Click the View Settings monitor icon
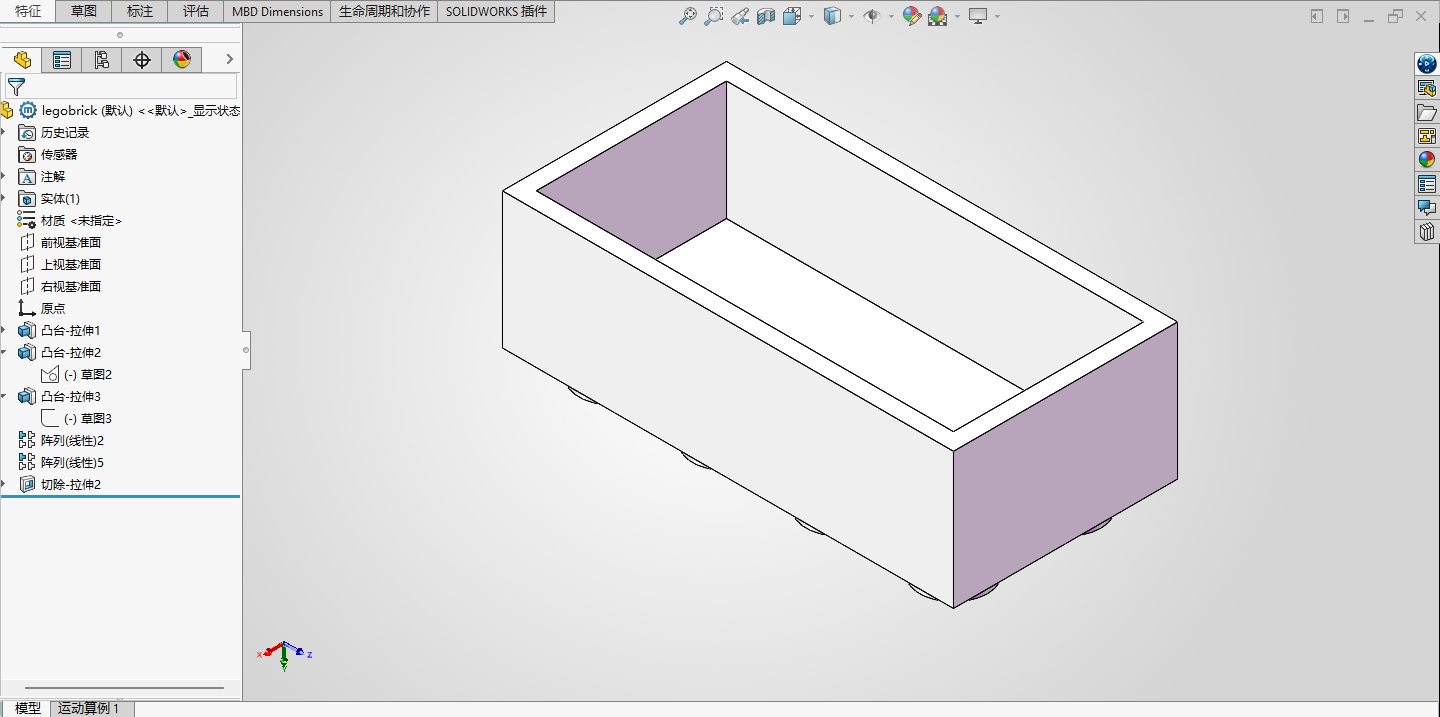The height and width of the screenshot is (717, 1440). point(978,16)
